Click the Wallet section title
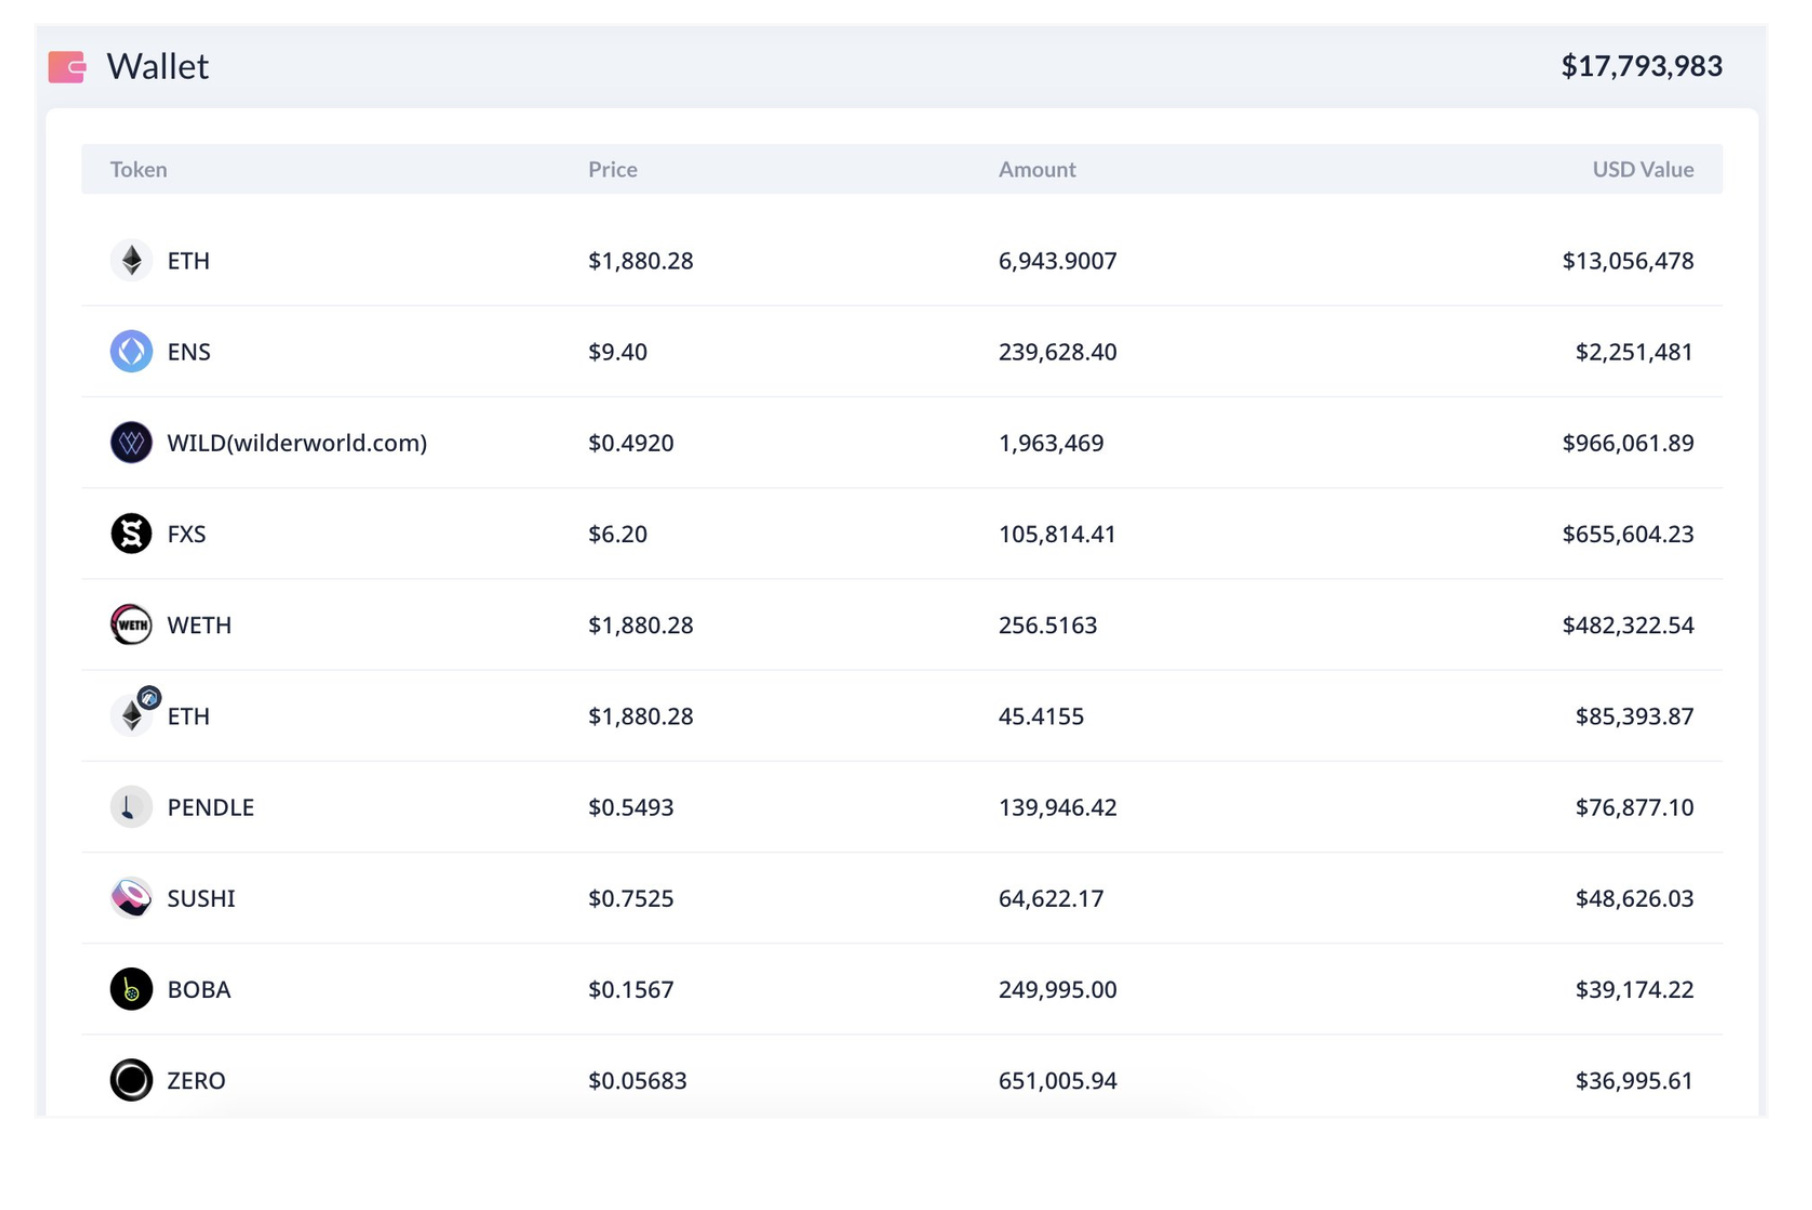The height and width of the screenshot is (1210, 1812). 157,67
